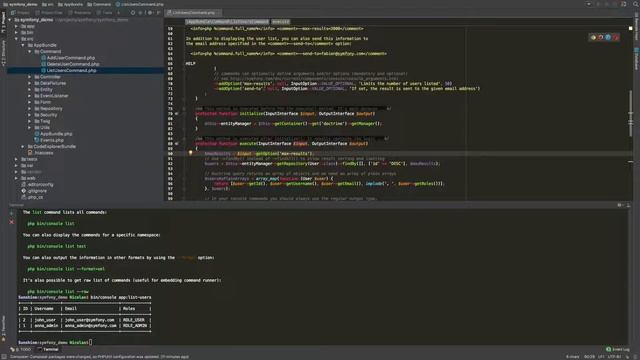Expand the tests folder arrow
Screen dimensions: 640x360
point(16,159)
